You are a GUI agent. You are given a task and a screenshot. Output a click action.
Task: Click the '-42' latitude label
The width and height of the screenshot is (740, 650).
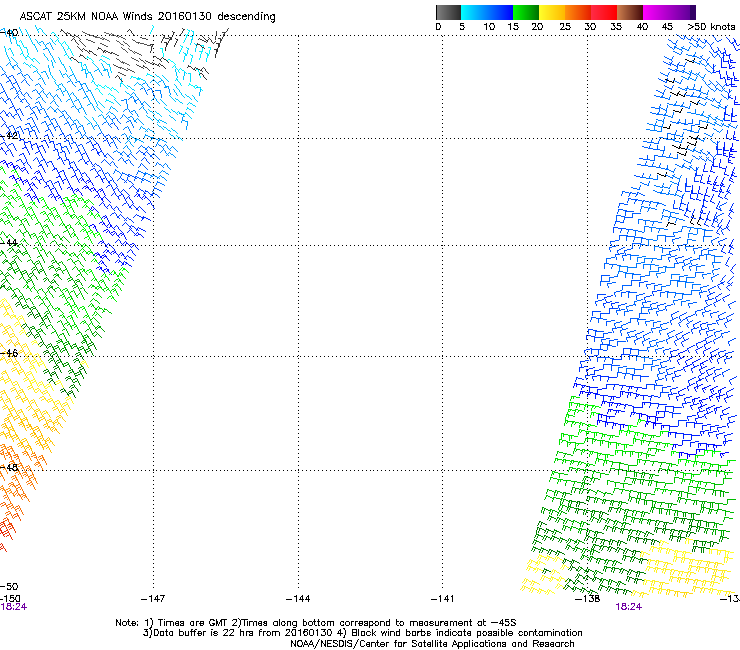coord(9,135)
